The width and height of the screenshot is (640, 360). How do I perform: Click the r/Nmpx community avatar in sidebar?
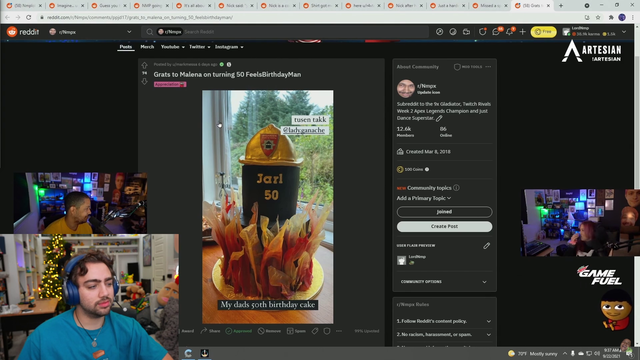(x=406, y=89)
